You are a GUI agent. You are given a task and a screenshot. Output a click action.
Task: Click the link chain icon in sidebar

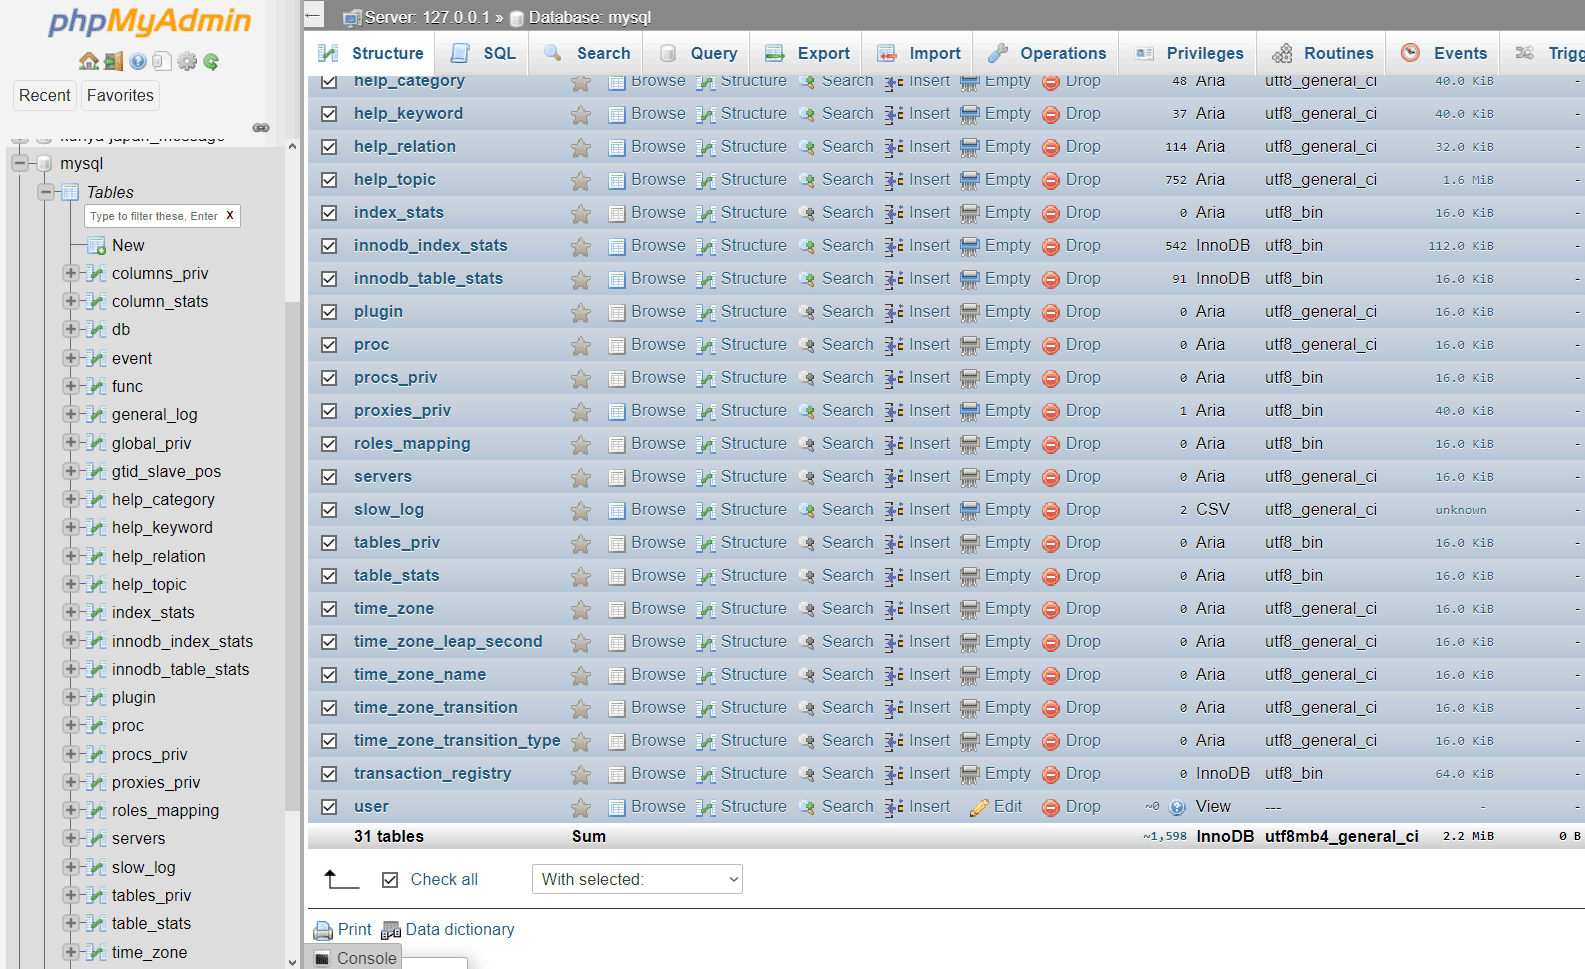tap(261, 127)
